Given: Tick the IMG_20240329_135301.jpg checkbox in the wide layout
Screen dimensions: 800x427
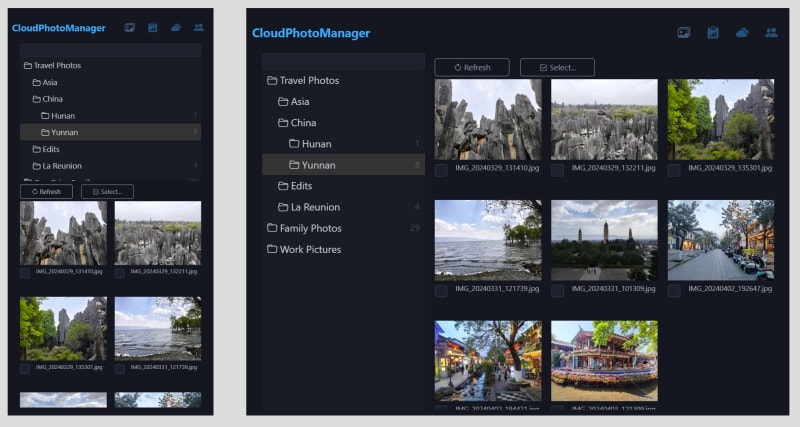Looking at the screenshot, I should point(674,170).
